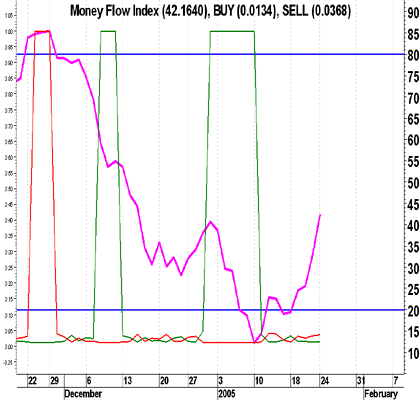
Task: Click the date marker 10 in January
Action: tap(259, 381)
